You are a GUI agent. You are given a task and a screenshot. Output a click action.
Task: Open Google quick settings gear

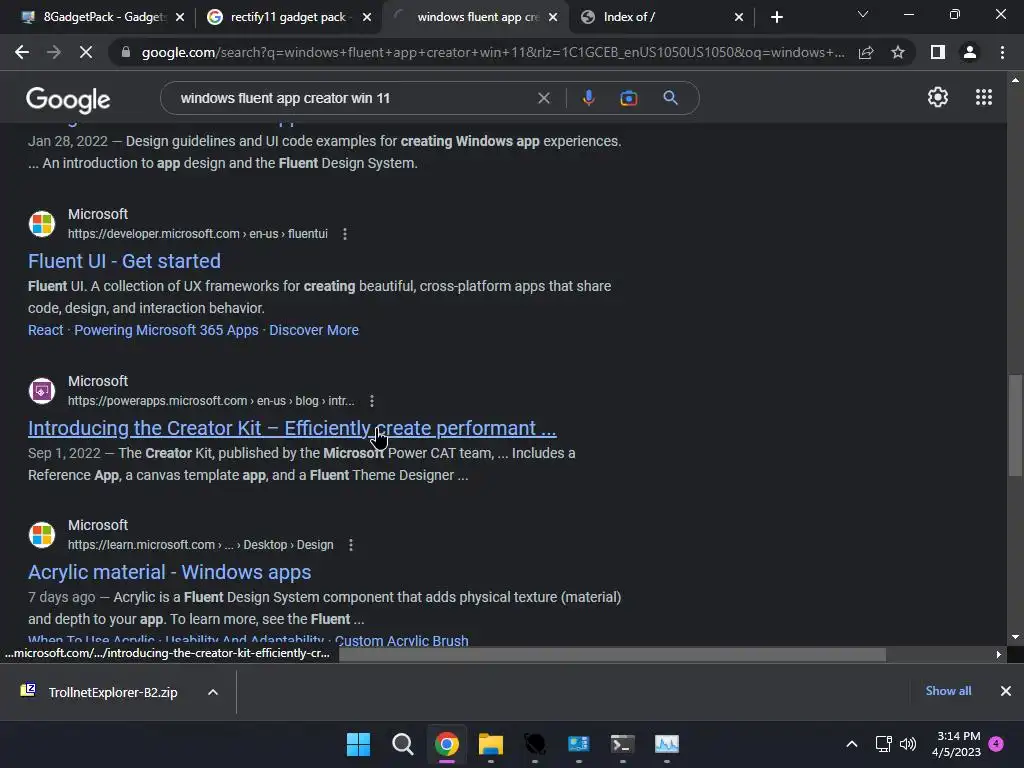click(x=938, y=97)
